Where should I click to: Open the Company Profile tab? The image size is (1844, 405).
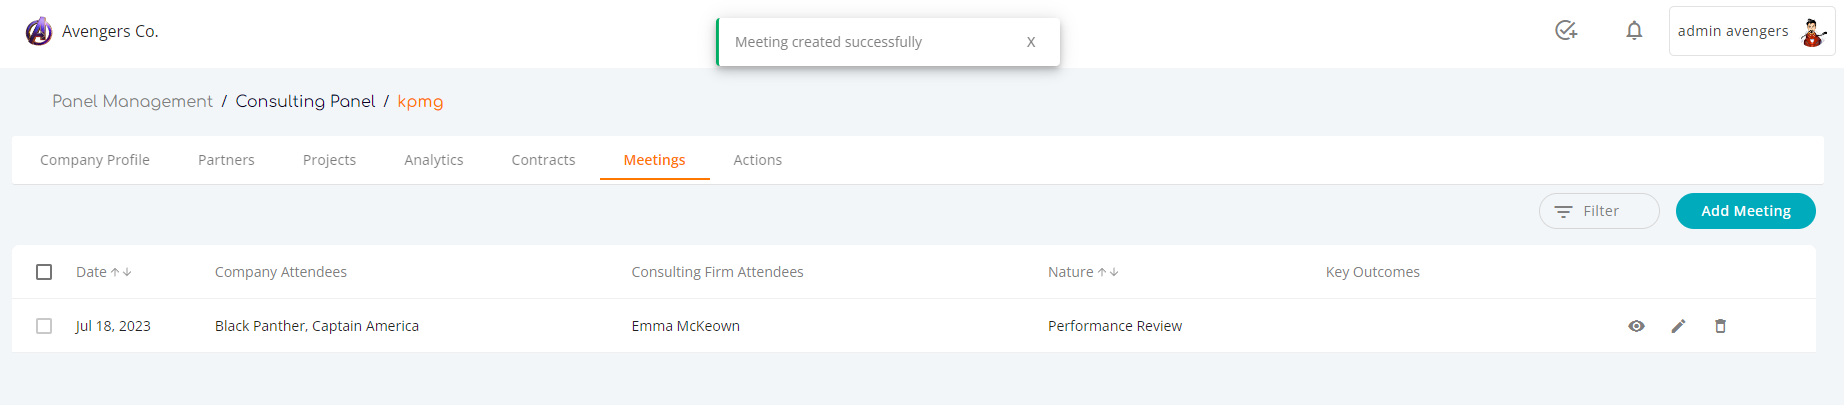click(95, 160)
